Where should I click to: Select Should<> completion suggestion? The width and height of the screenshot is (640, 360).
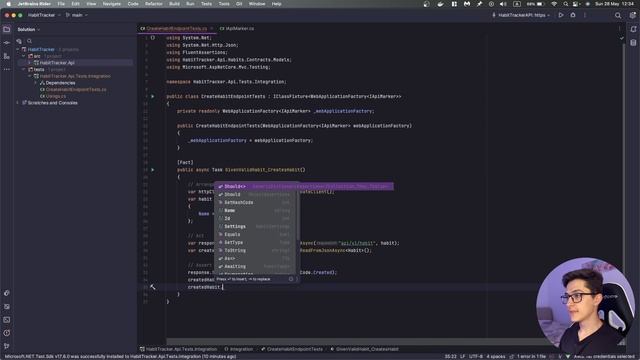point(304,187)
